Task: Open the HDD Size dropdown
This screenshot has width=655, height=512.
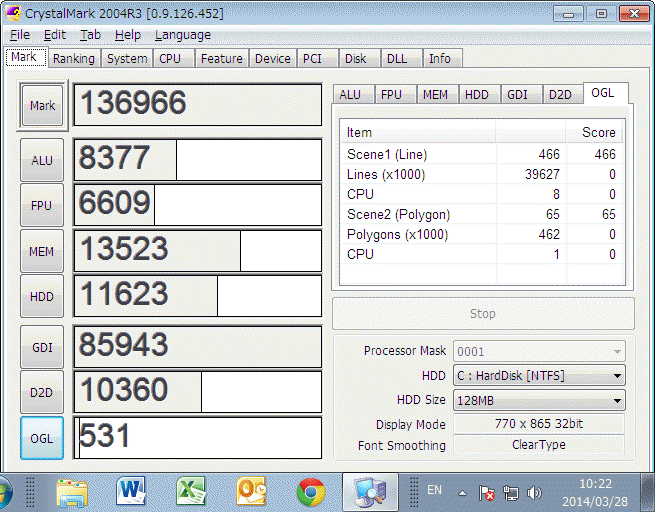Action: (x=539, y=400)
